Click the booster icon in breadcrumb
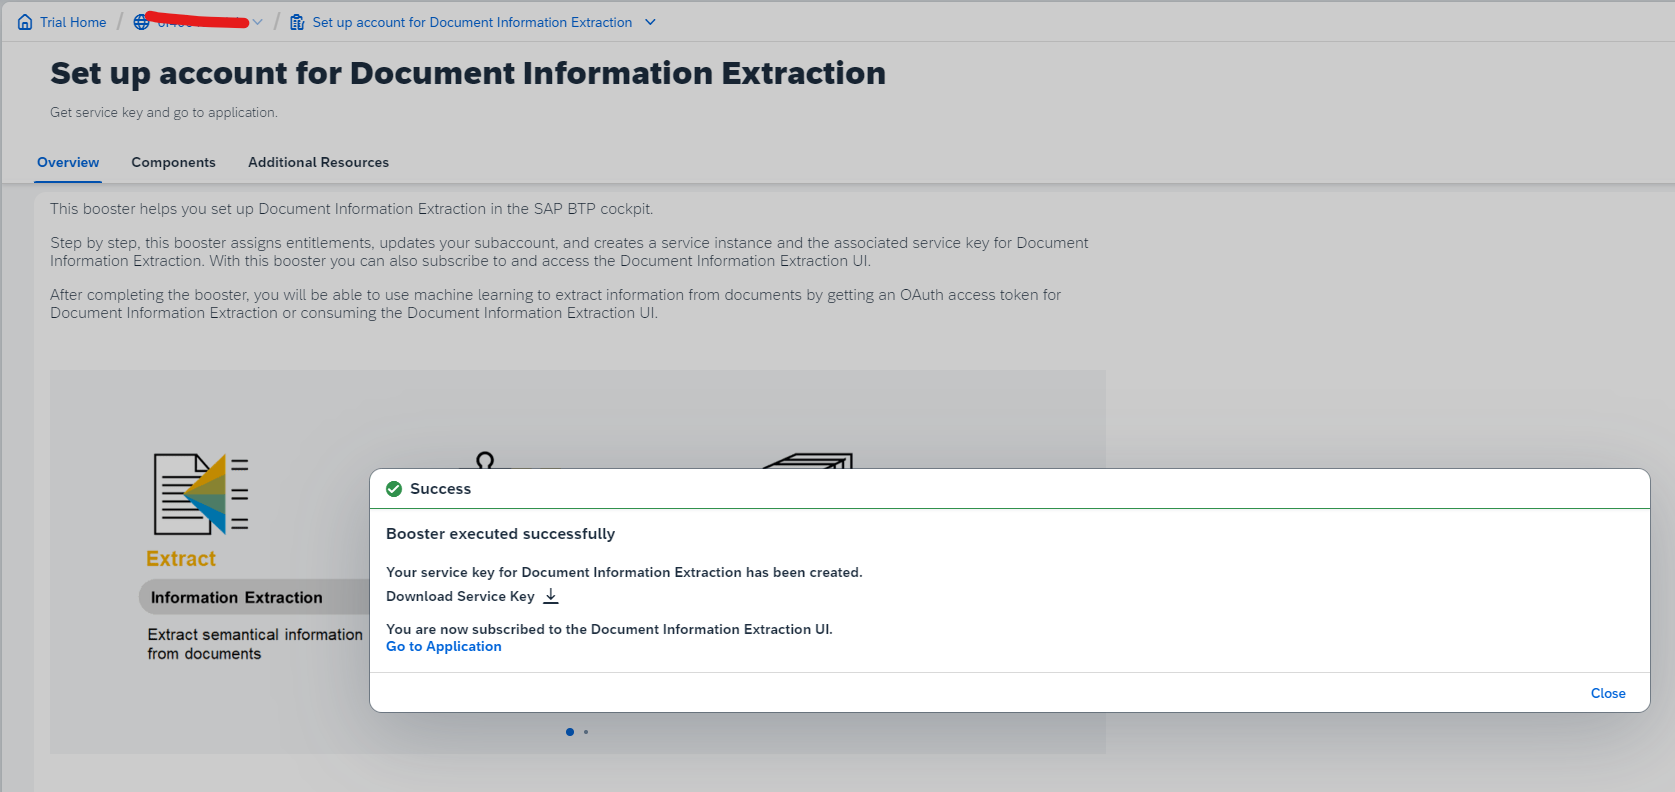This screenshot has width=1675, height=792. coord(297,22)
